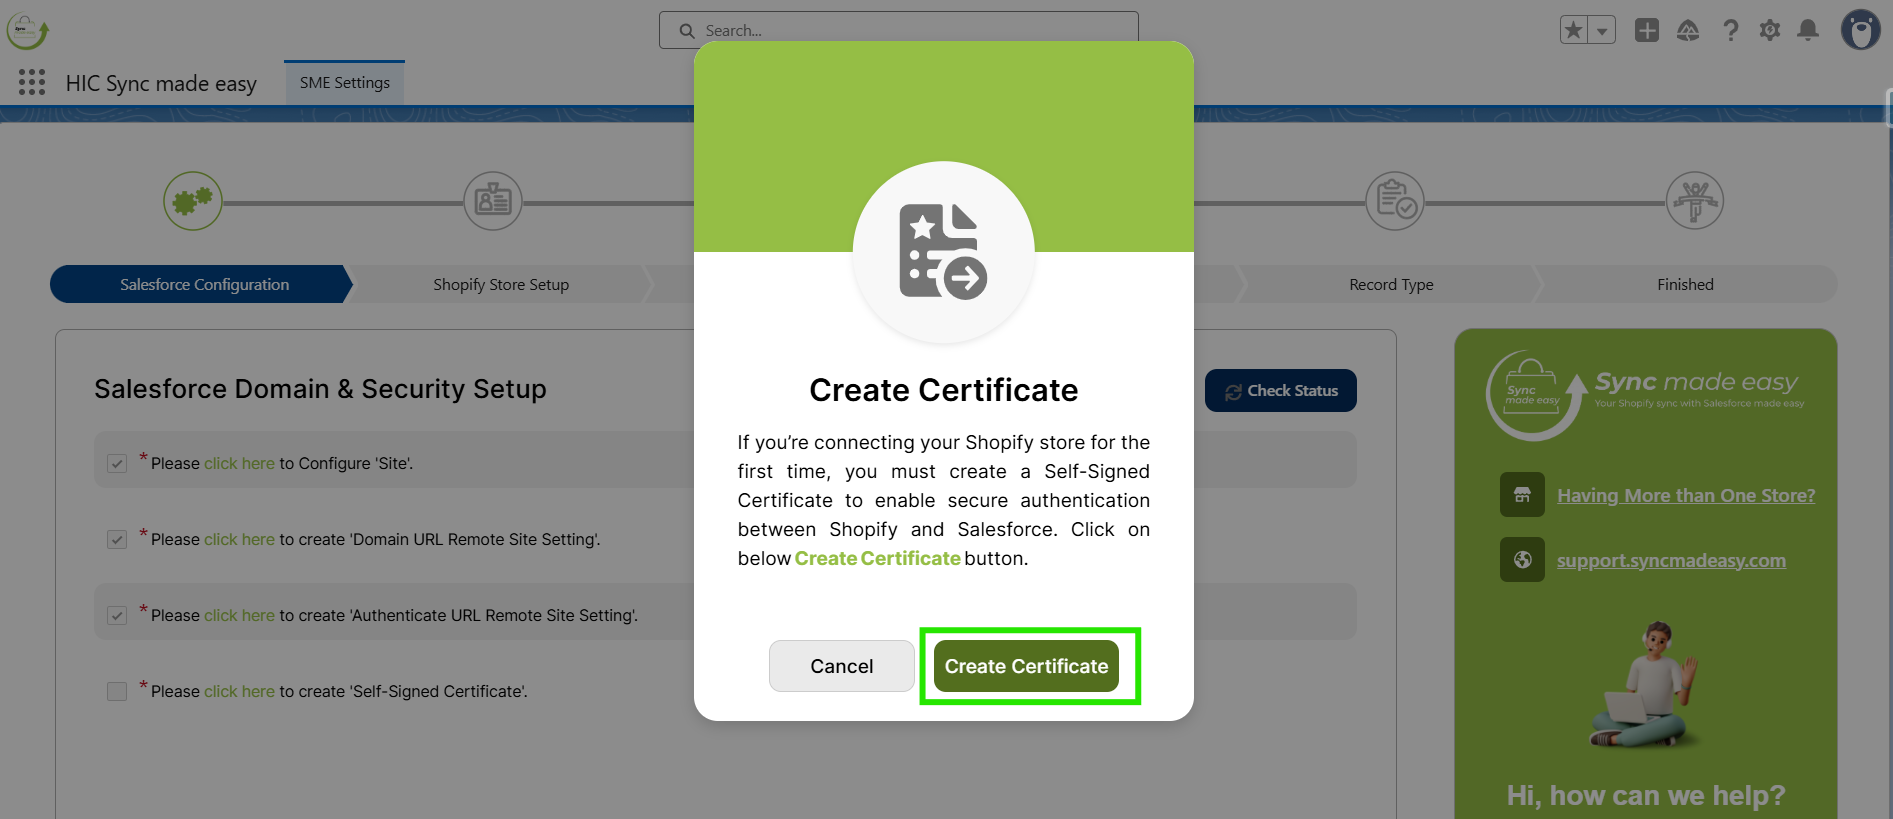Open the Having More than One Store? link

click(1686, 495)
